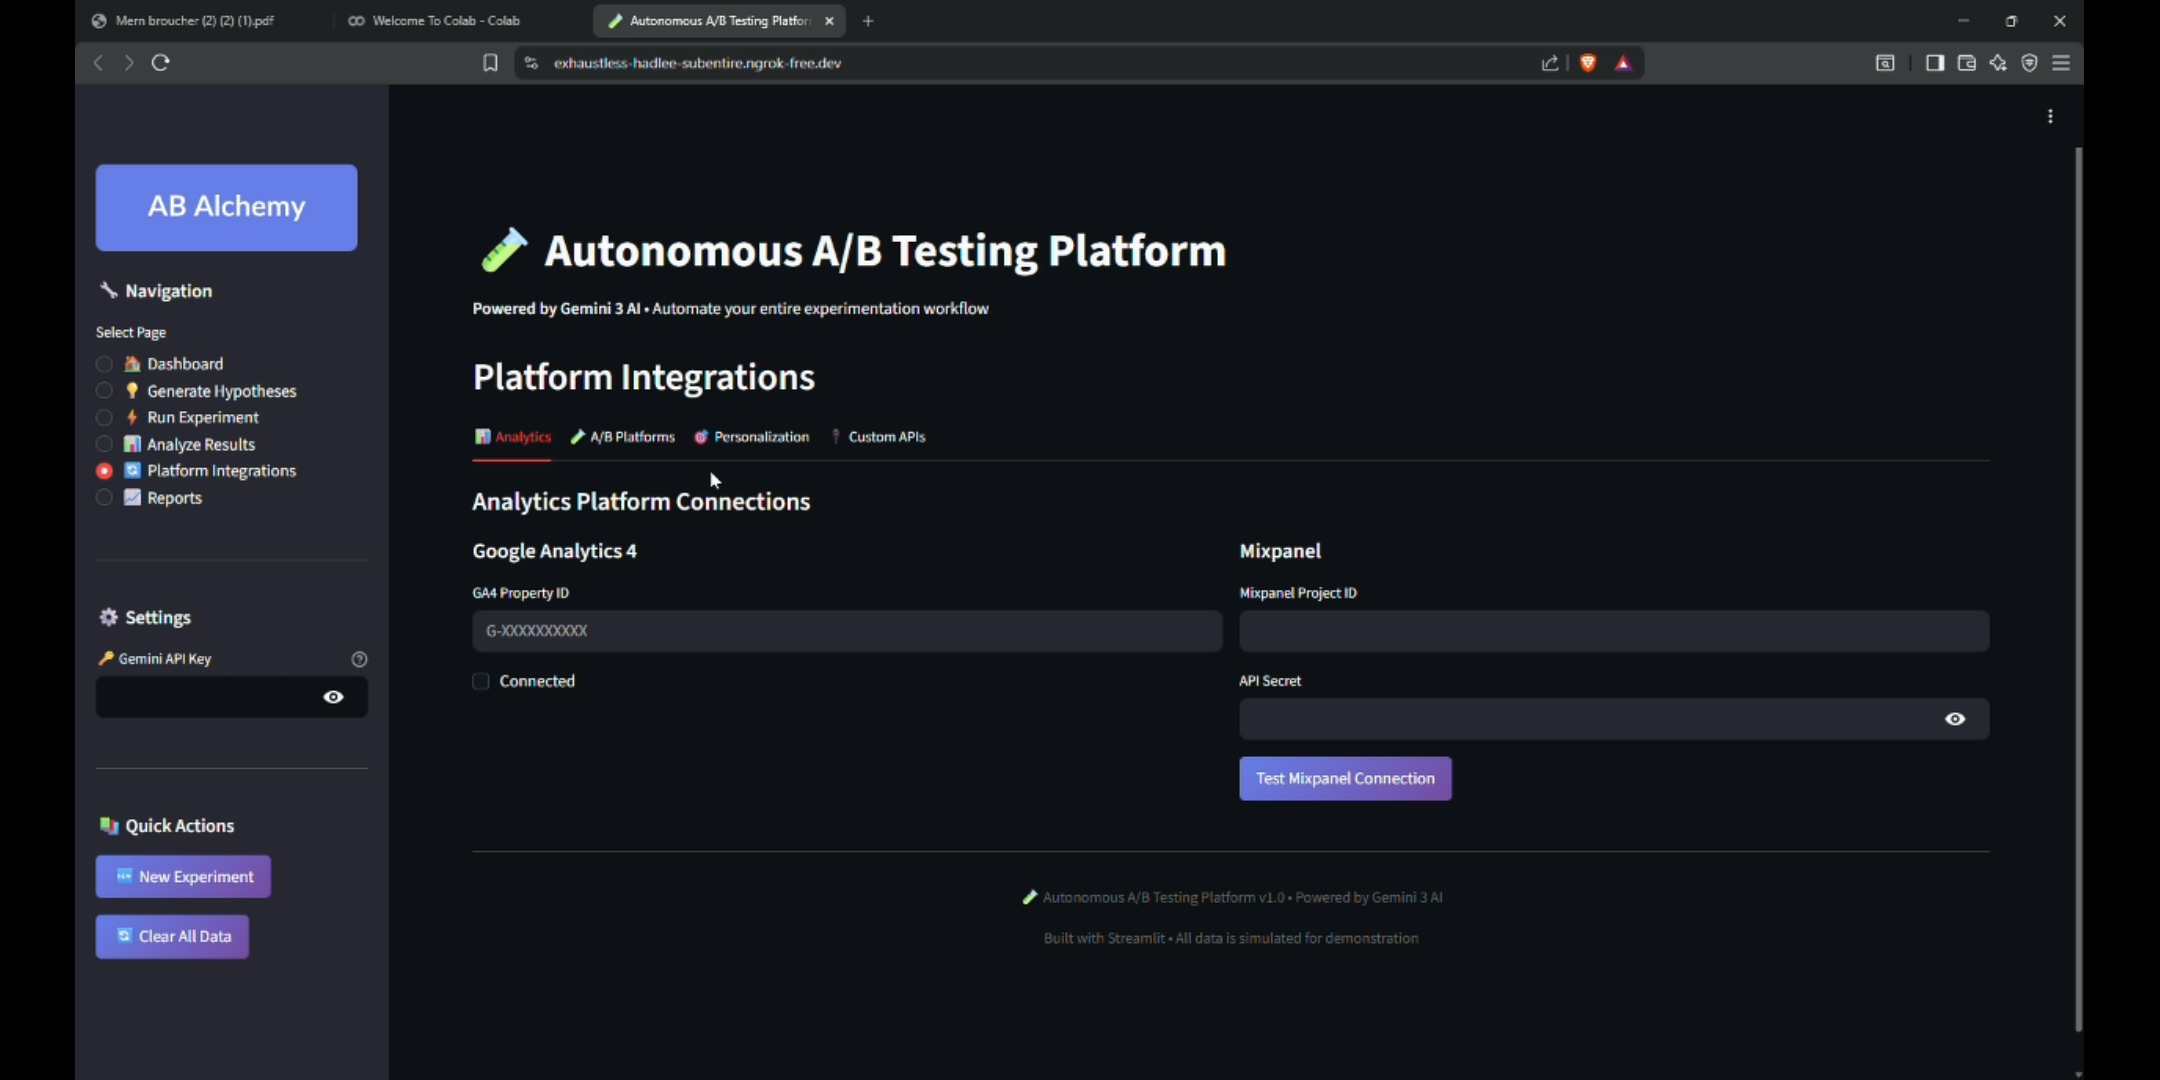Click the Gemini API Key help icon
This screenshot has height=1080, width=2160.
click(359, 659)
